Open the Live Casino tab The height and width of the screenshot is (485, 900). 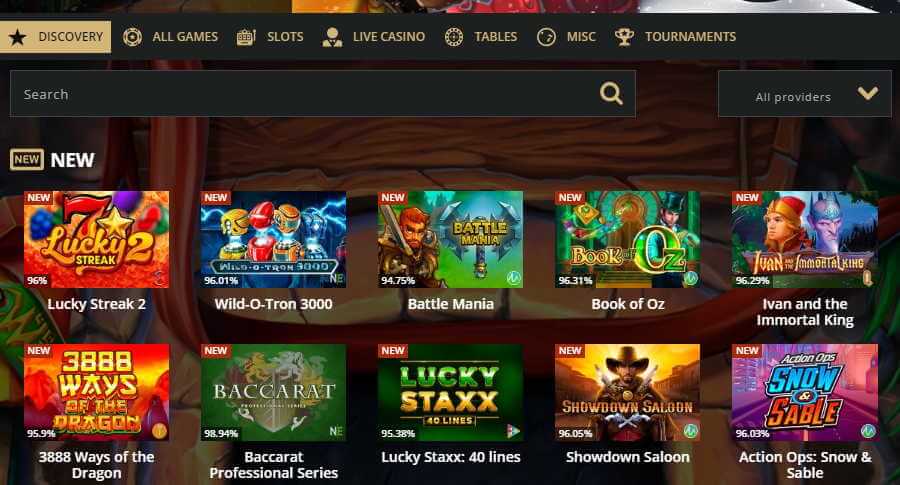[374, 37]
